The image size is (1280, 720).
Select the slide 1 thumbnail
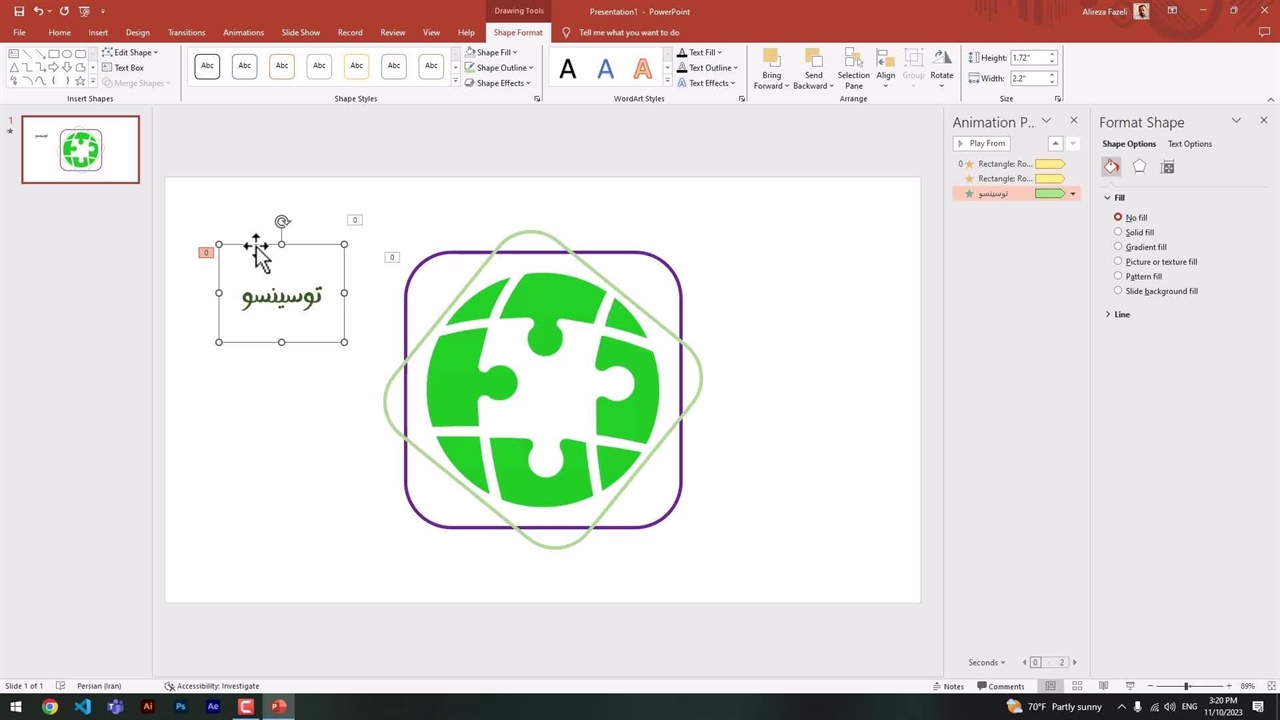tap(81, 150)
